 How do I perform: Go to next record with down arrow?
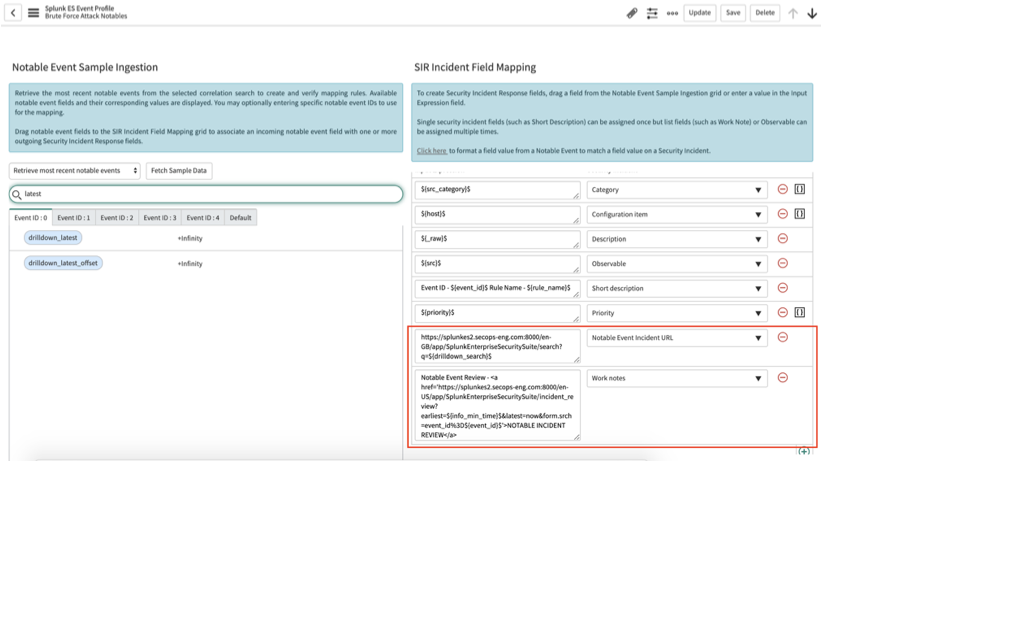click(x=812, y=13)
